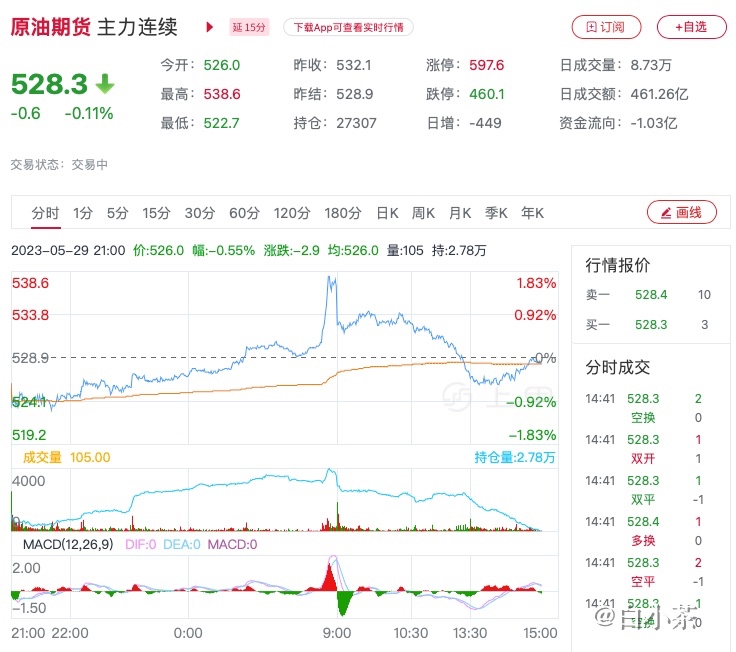Switch to the 5分 chart tab
Viewport: 736px width, 652px height.
(117, 213)
